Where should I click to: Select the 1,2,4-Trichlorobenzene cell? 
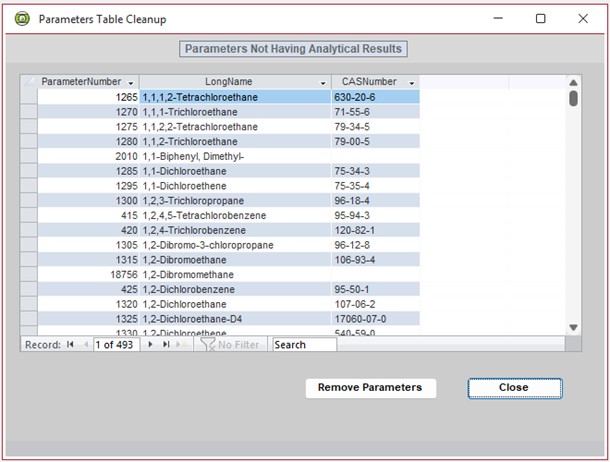[x=235, y=230]
